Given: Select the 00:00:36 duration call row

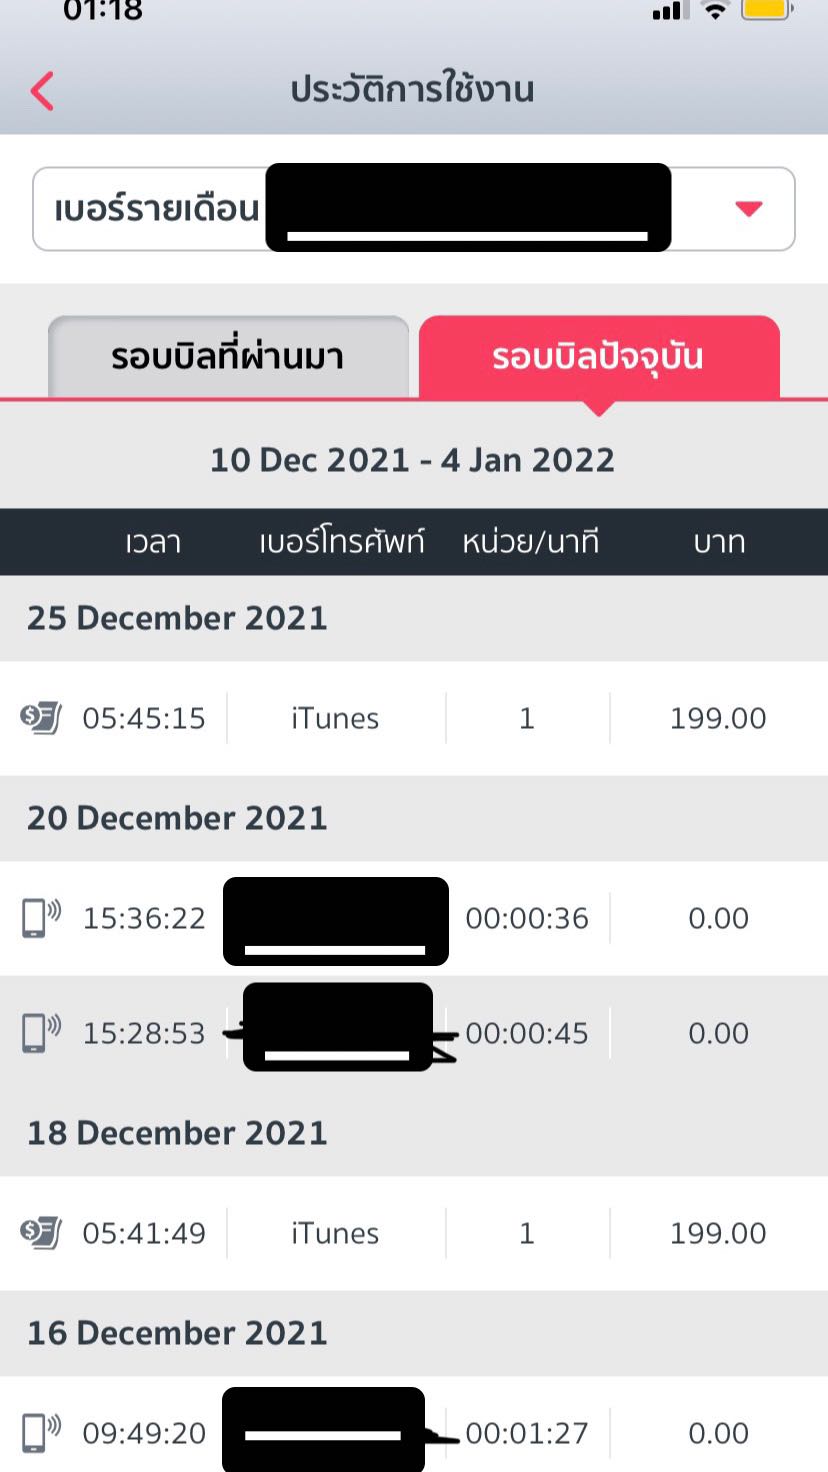Looking at the screenshot, I should [x=414, y=918].
